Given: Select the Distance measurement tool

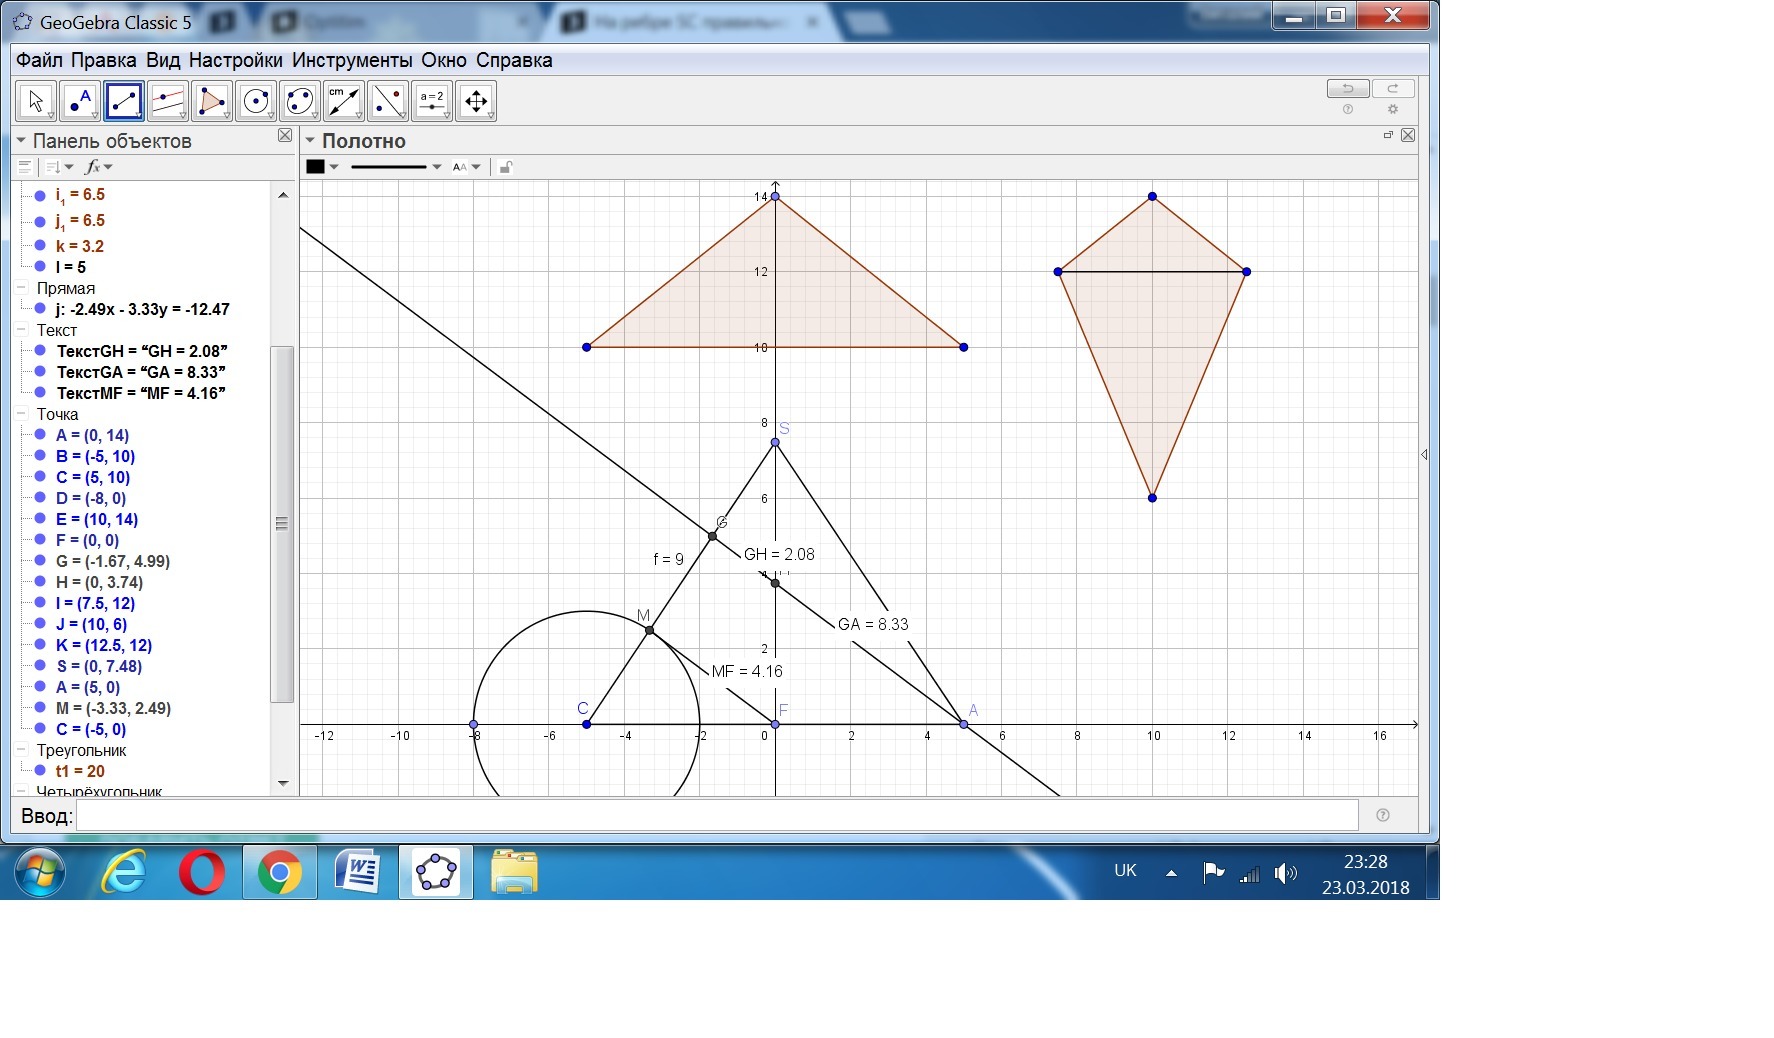Looking at the screenshot, I should click(344, 101).
